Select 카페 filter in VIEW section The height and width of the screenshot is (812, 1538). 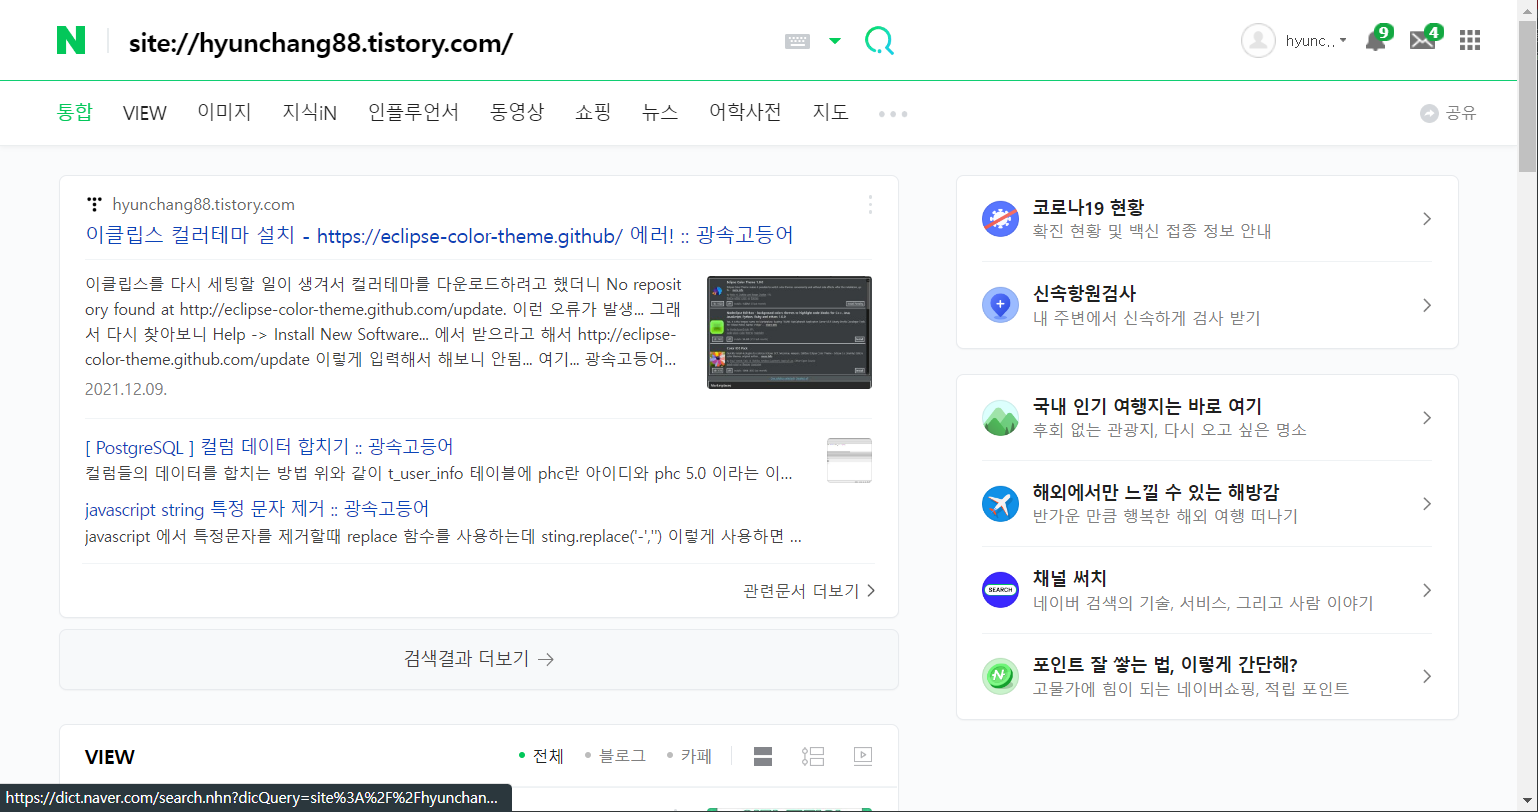click(x=689, y=756)
